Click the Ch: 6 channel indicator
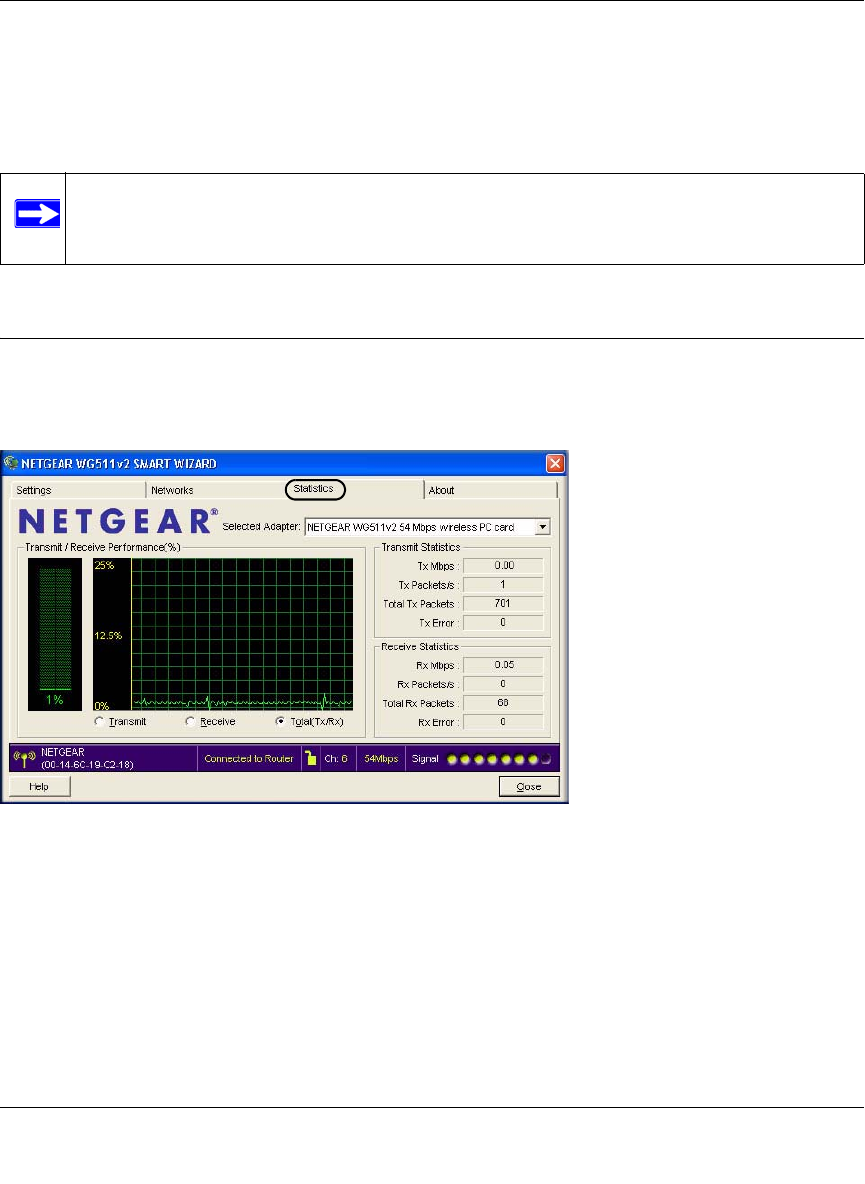The image size is (865, 1184). pos(336,759)
